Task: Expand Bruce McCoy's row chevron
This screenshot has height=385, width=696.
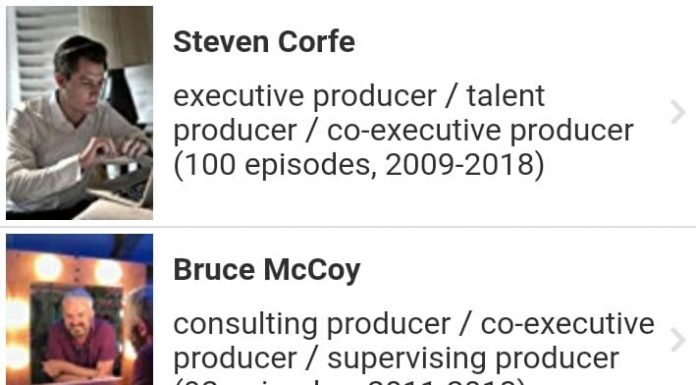Action: [x=678, y=341]
